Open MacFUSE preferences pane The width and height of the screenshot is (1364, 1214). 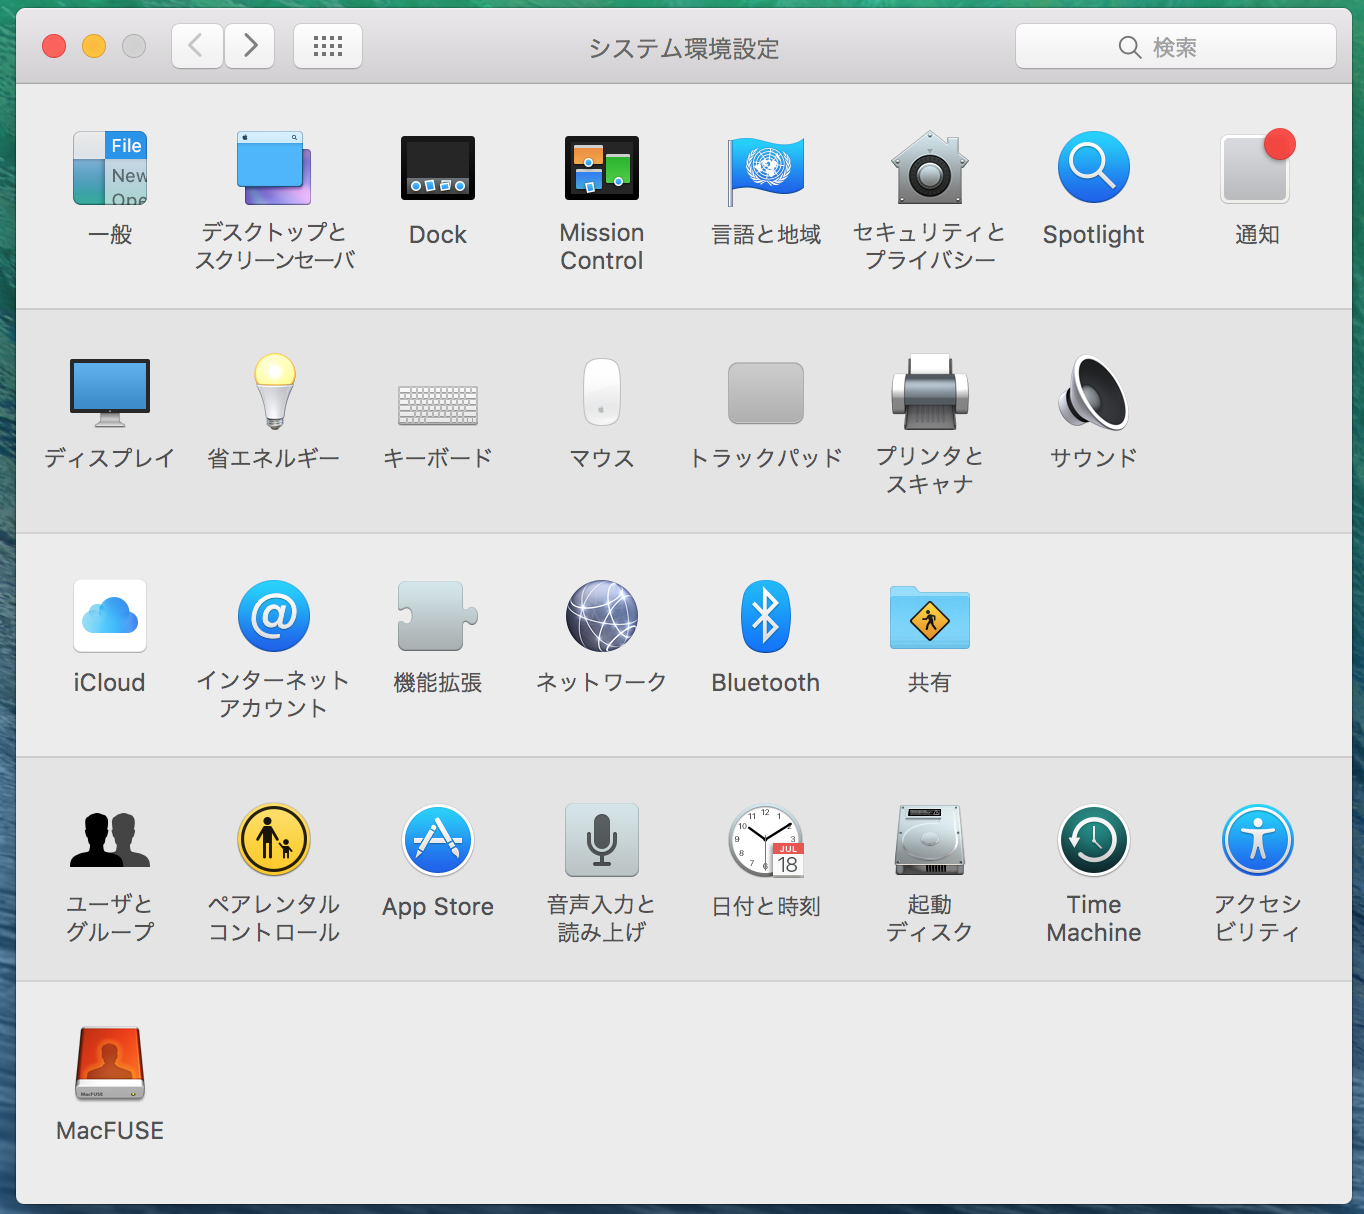pos(110,1064)
